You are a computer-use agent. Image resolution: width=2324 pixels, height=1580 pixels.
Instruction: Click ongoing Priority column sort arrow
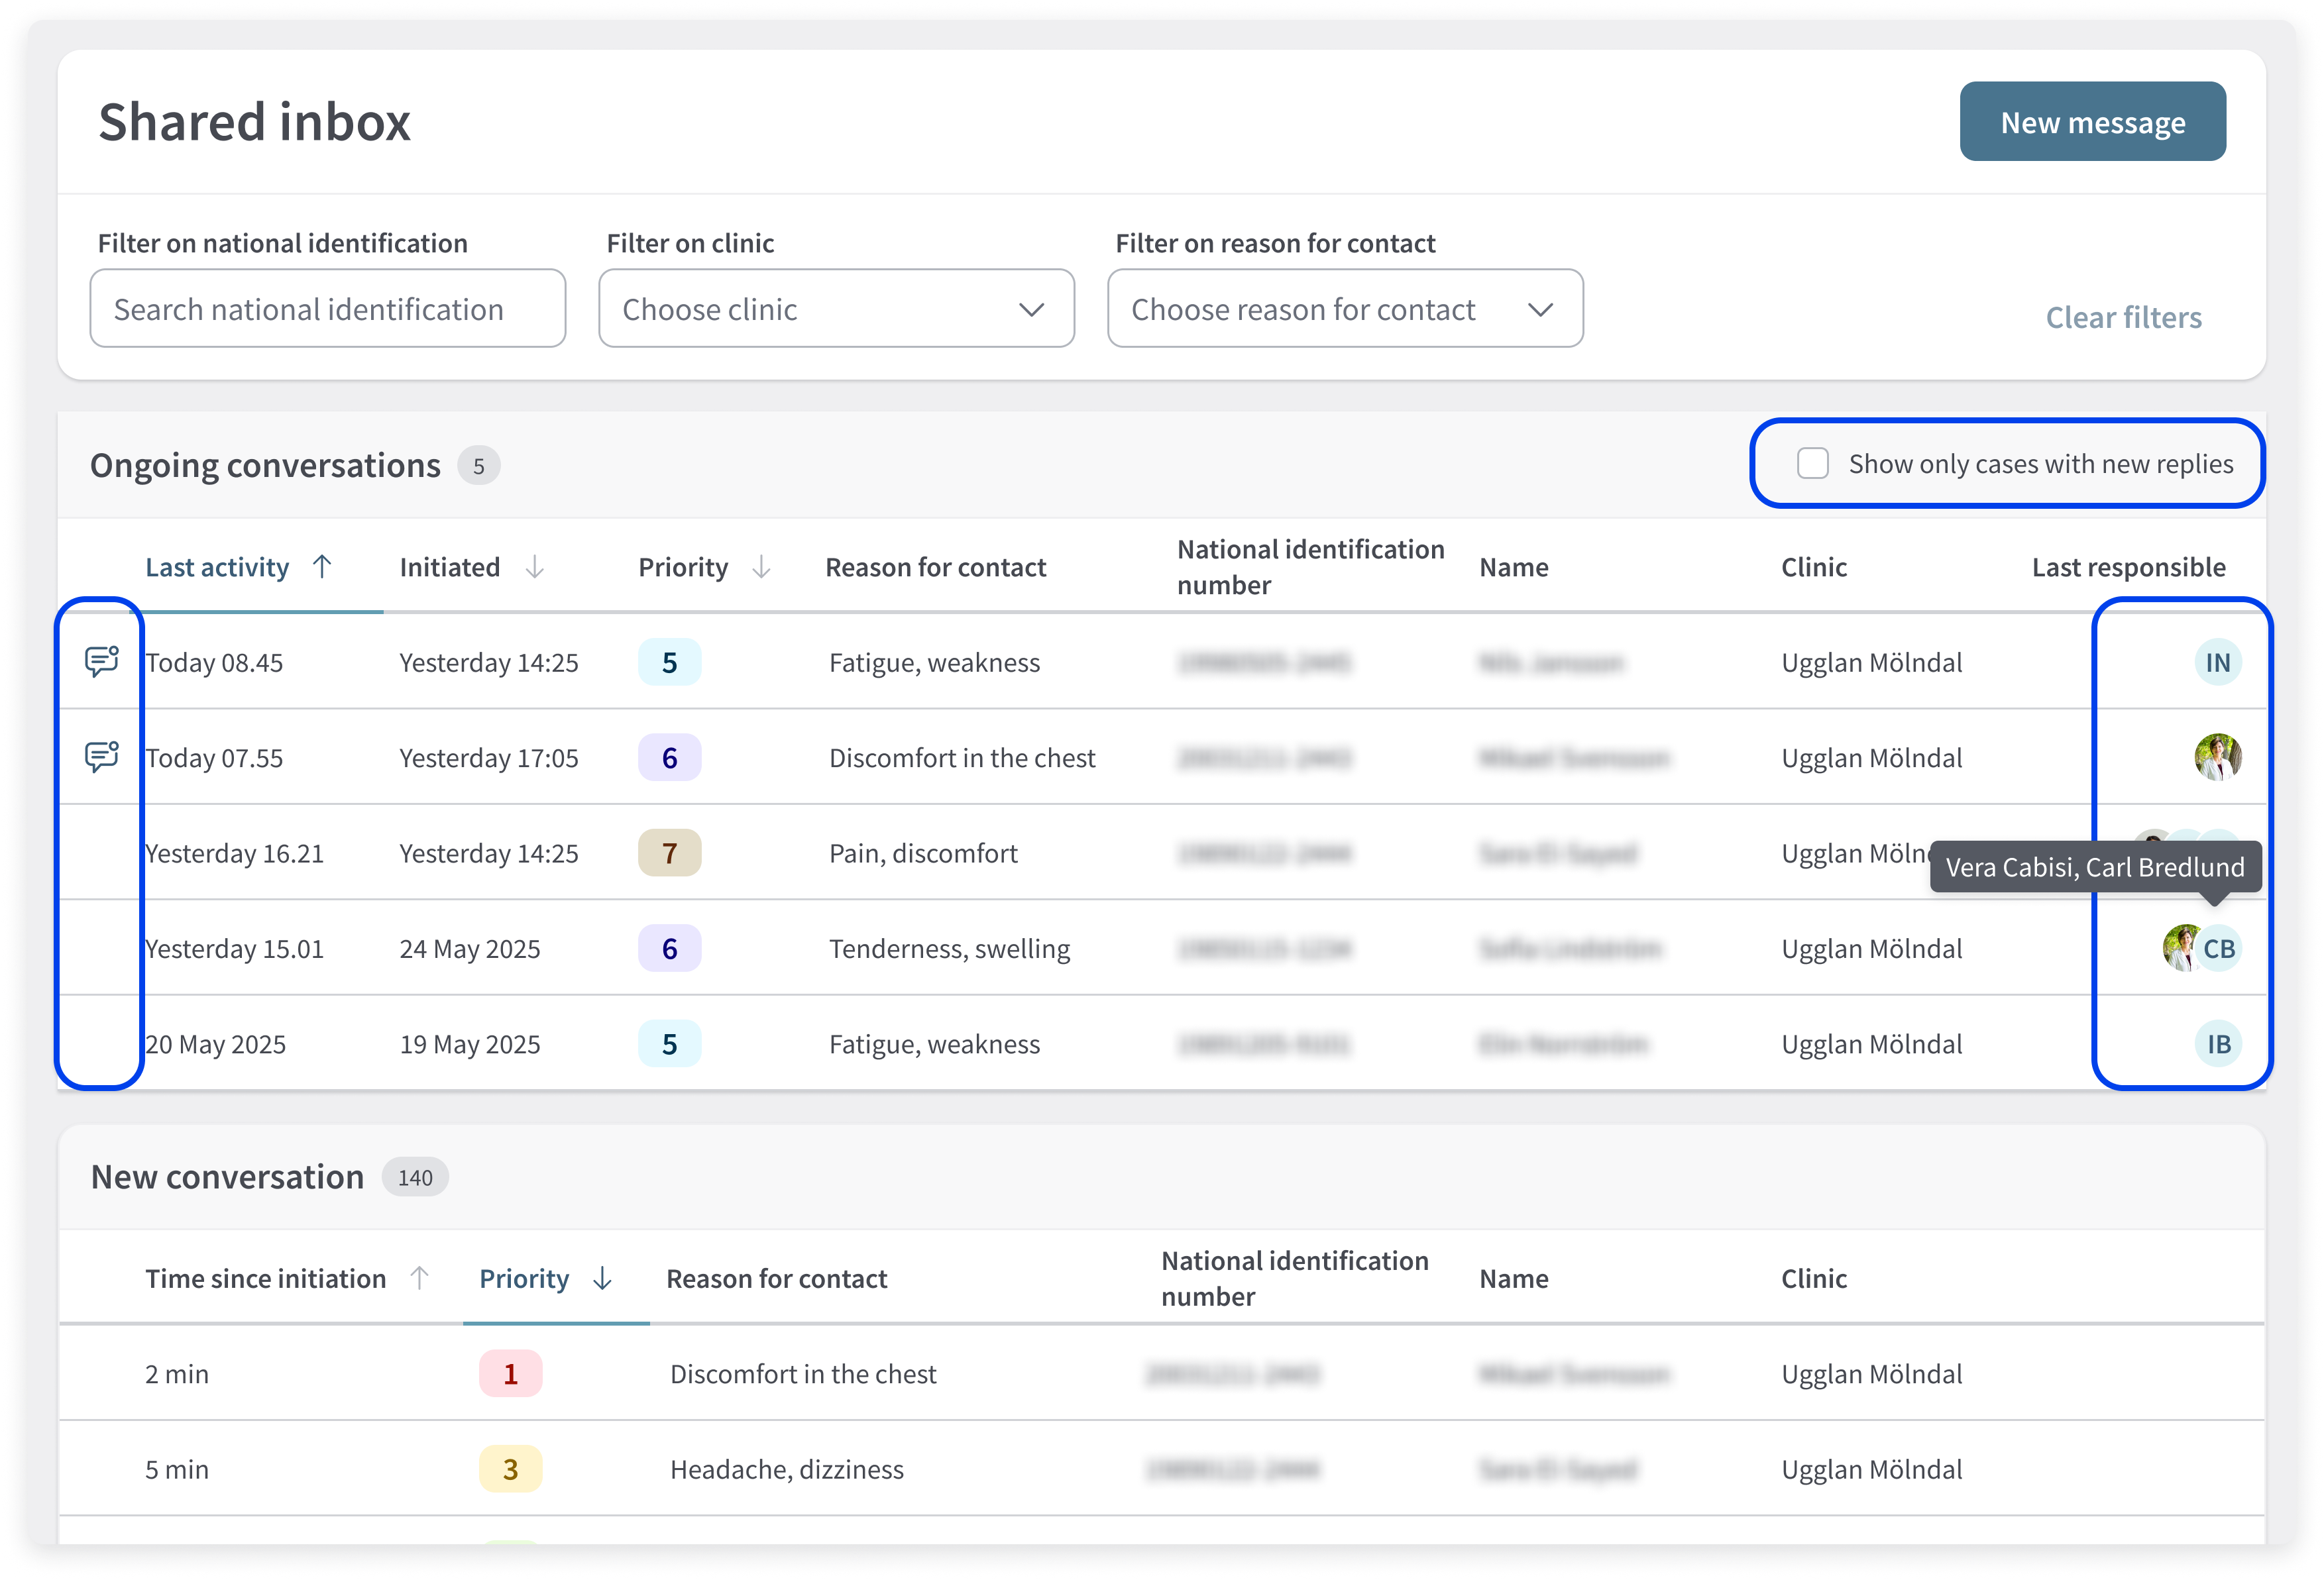pyautogui.click(x=761, y=567)
